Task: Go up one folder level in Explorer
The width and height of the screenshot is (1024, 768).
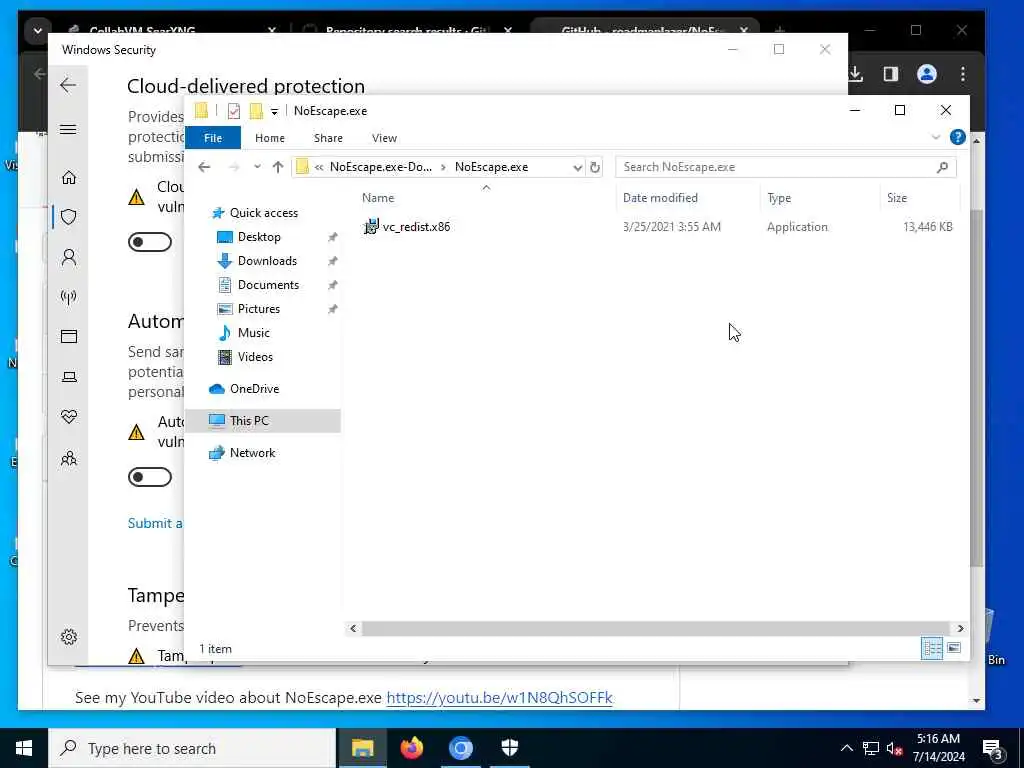Action: pyautogui.click(x=278, y=167)
